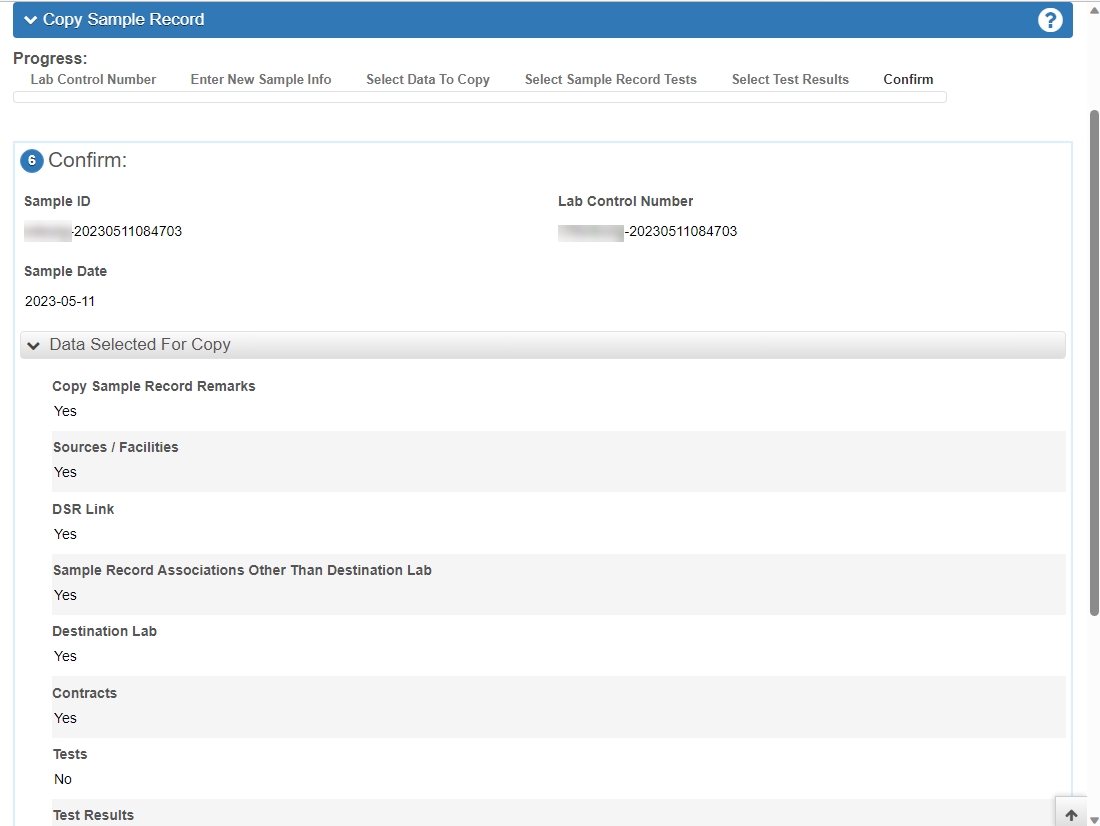Viewport: 1100px width, 826px height.
Task: Click the Copy Sample Record header title
Action: click(123, 20)
